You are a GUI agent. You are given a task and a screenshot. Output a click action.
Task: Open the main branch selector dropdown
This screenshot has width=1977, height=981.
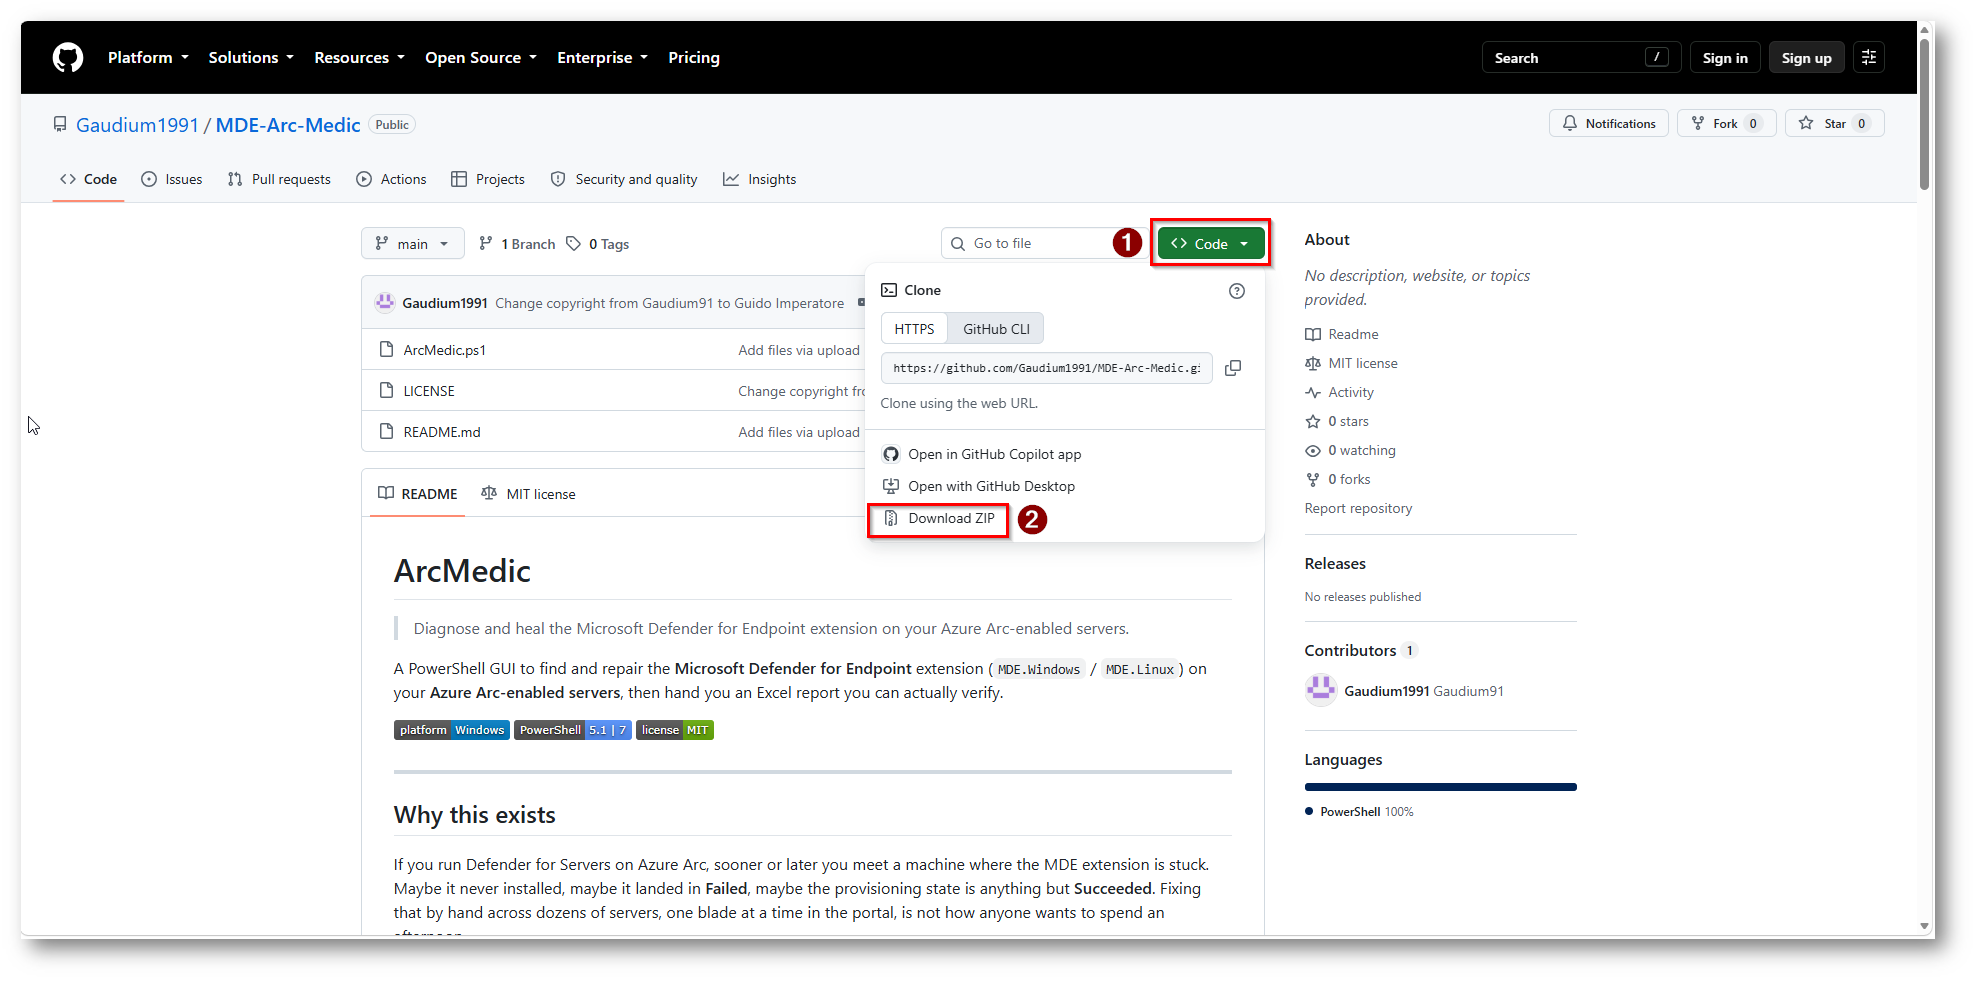(x=413, y=243)
